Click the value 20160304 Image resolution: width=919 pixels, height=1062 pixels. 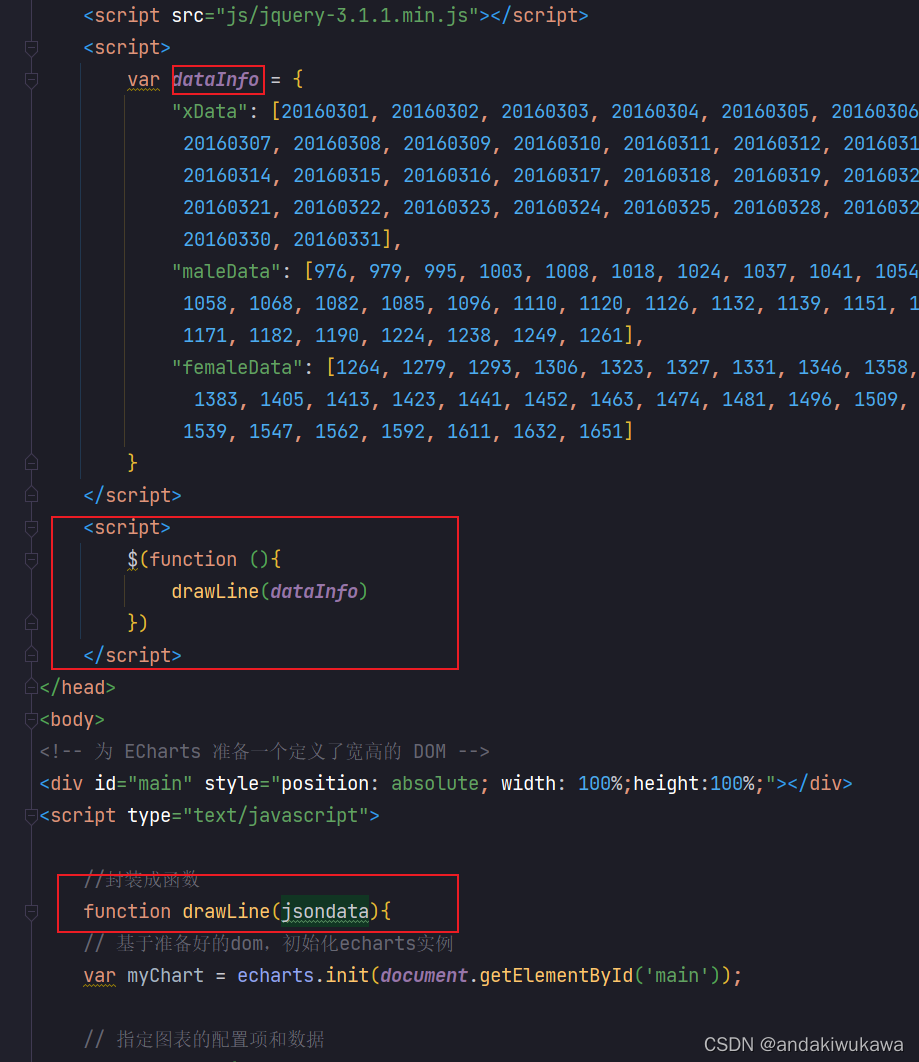point(655,112)
